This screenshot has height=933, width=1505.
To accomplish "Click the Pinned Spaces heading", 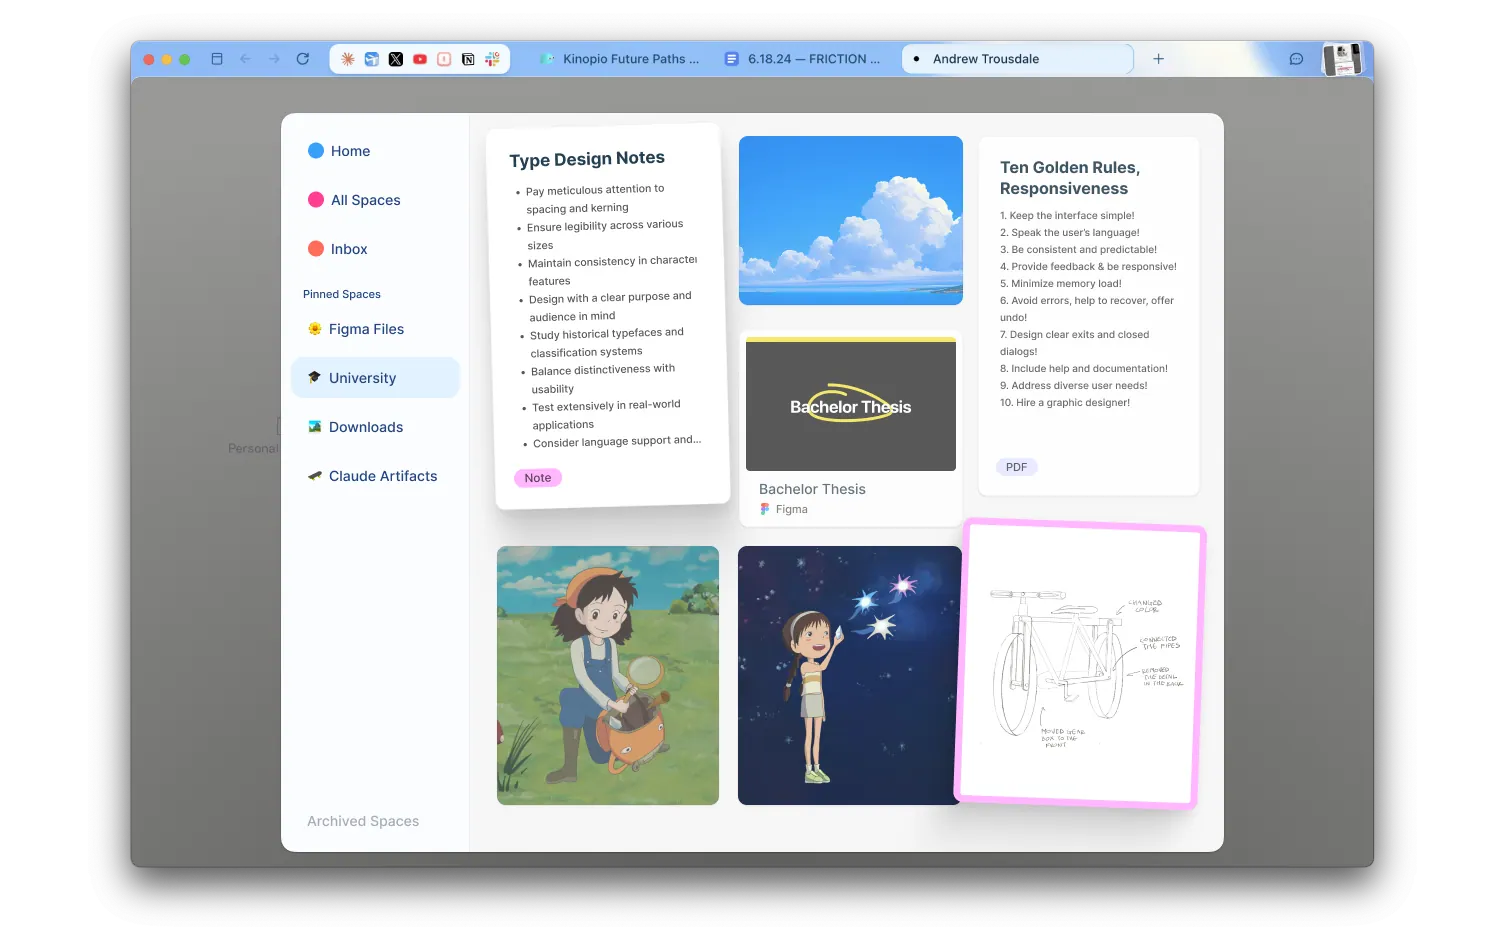I will (342, 294).
